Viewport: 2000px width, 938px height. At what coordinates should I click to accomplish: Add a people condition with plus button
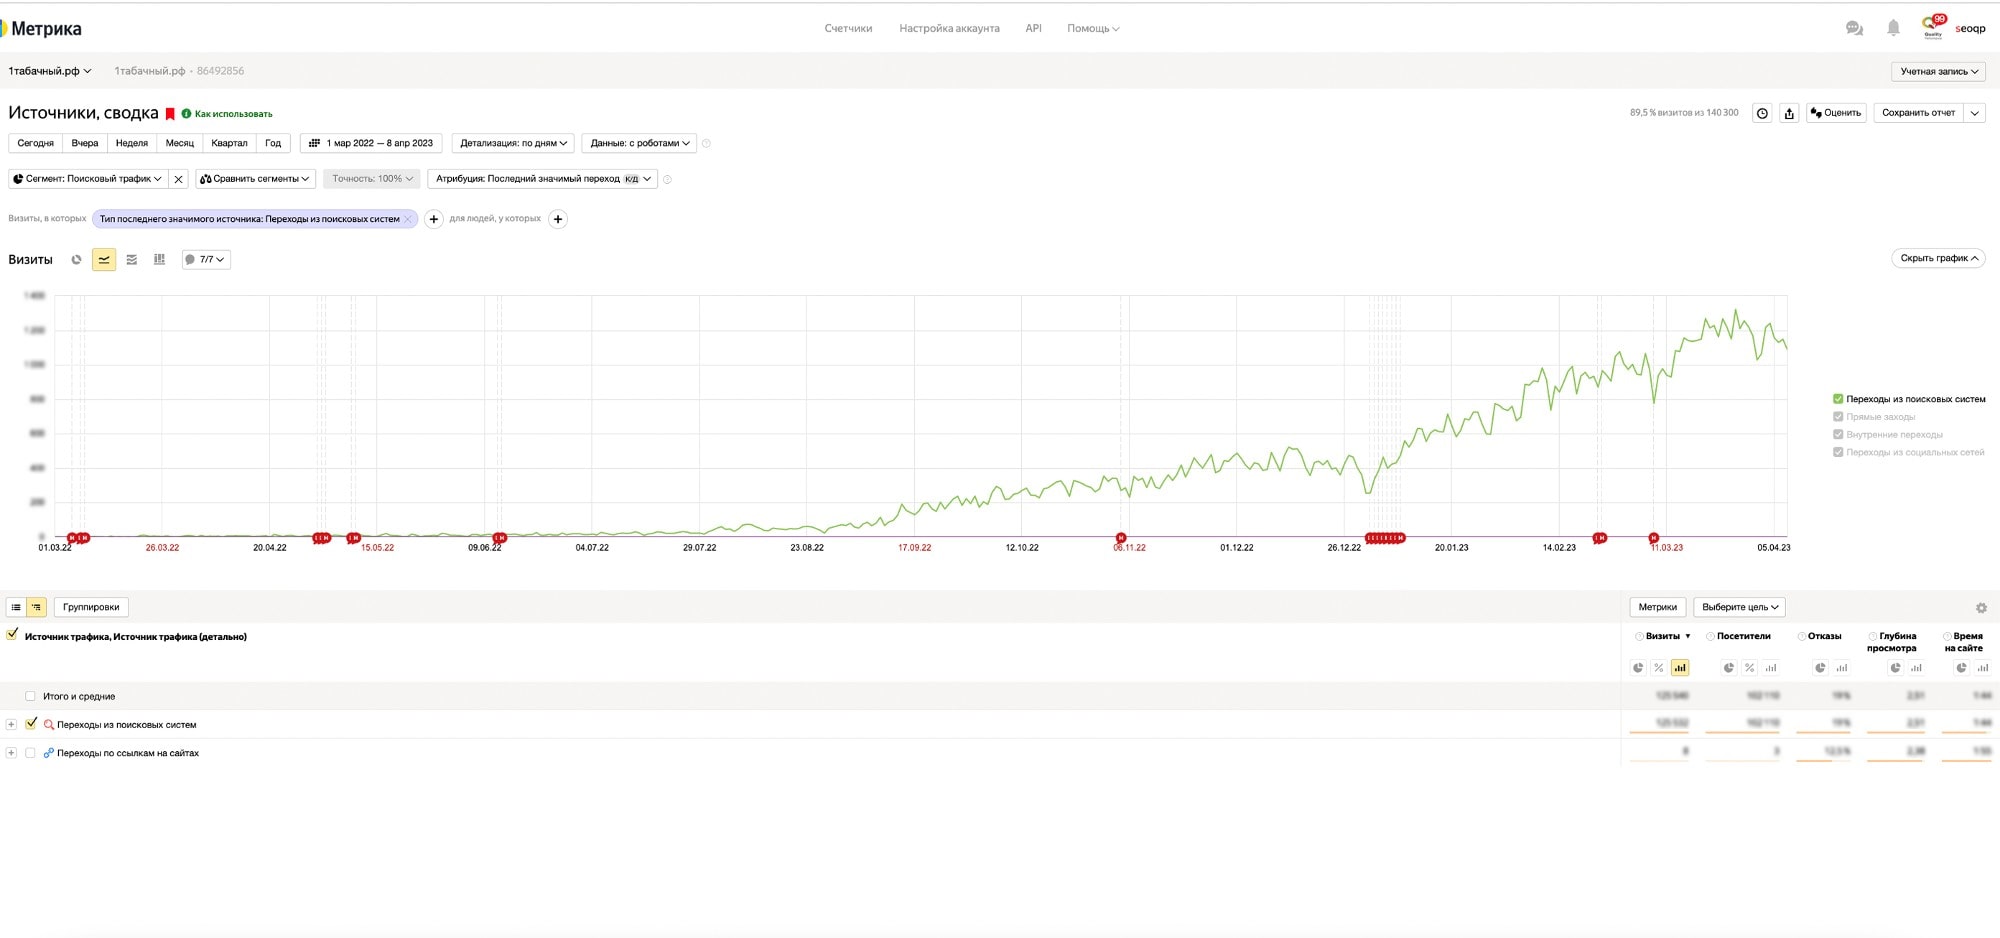[558, 219]
